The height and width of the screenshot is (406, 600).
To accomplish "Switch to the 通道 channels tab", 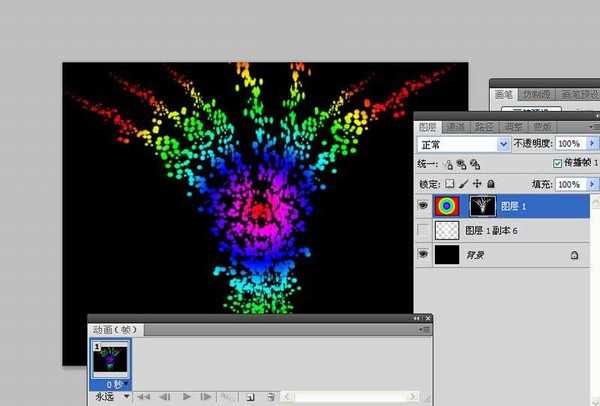I will (x=455, y=127).
